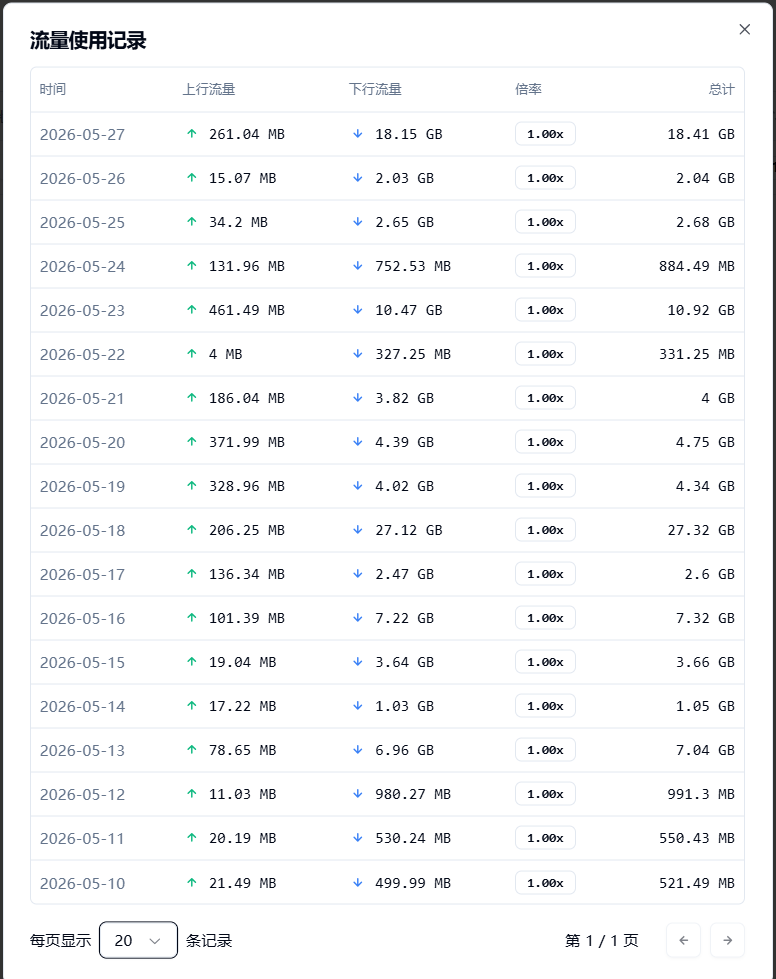Go to the previous page arrow
Image resolution: width=776 pixels, height=979 pixels.
point(683,940)
